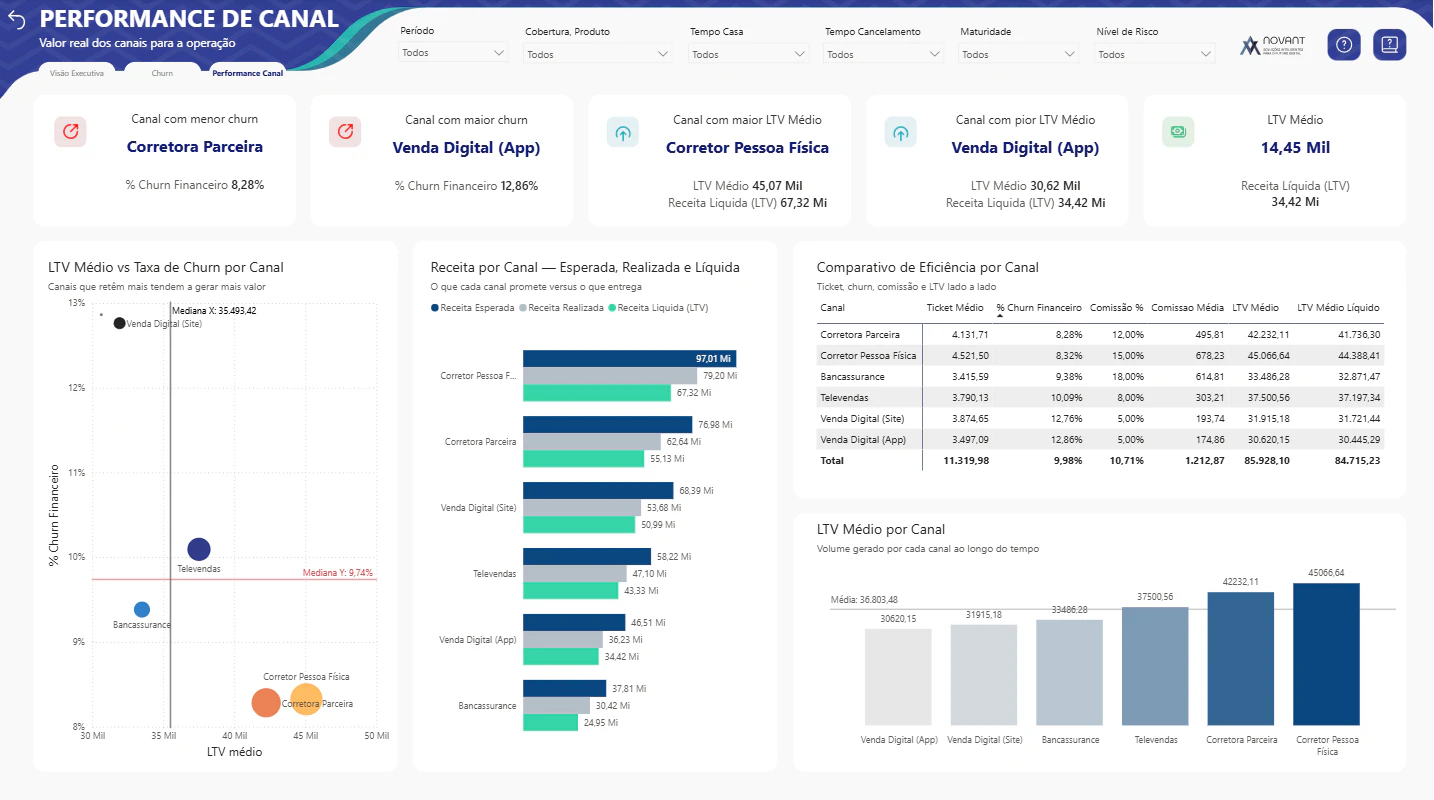Select the Bancassurance bubble in the scatter chart
The height and width of the screenshot is (800, 1434).
pos(142,609)
